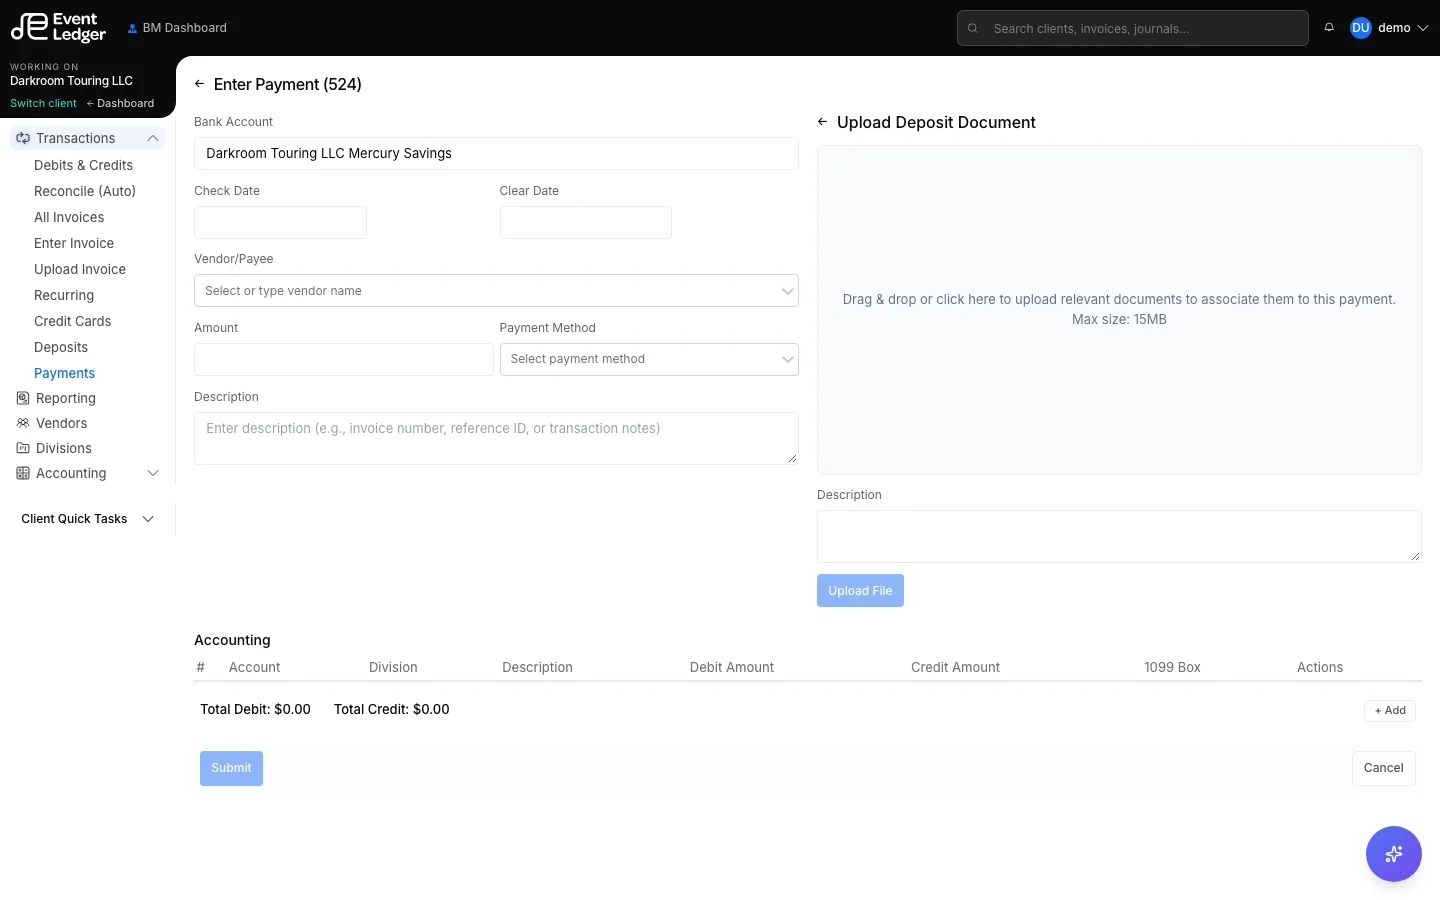
Task: Open Deposits page
Action: click(61, 347)
